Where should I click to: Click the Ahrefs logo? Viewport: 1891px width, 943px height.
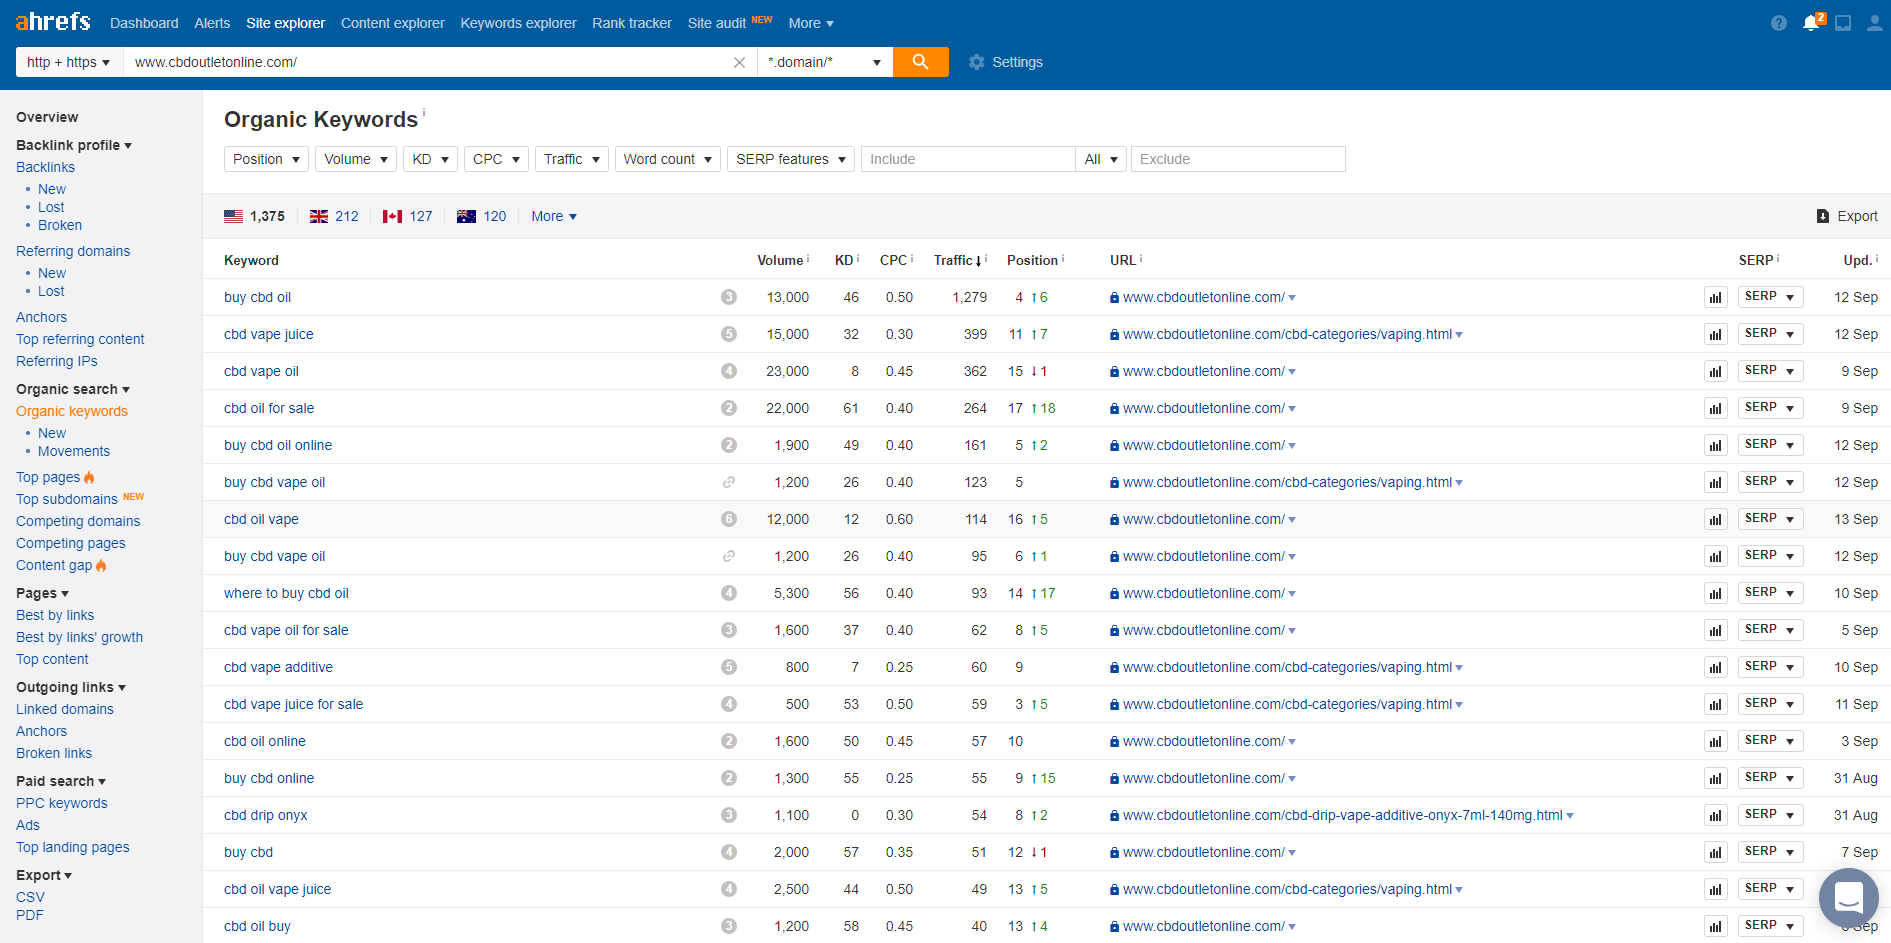53,21
